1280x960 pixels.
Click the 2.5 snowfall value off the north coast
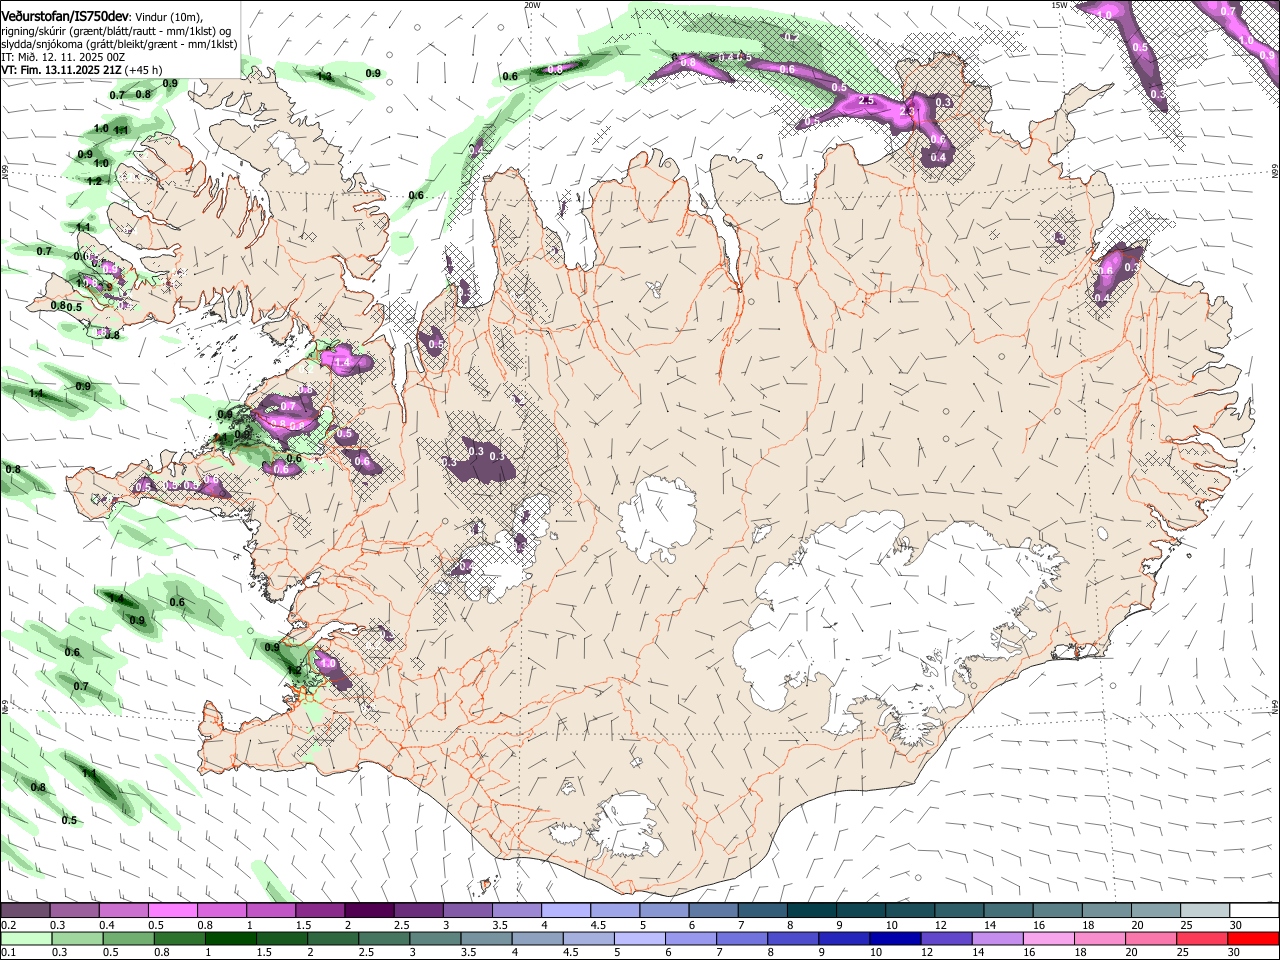[x=867, y=101]
